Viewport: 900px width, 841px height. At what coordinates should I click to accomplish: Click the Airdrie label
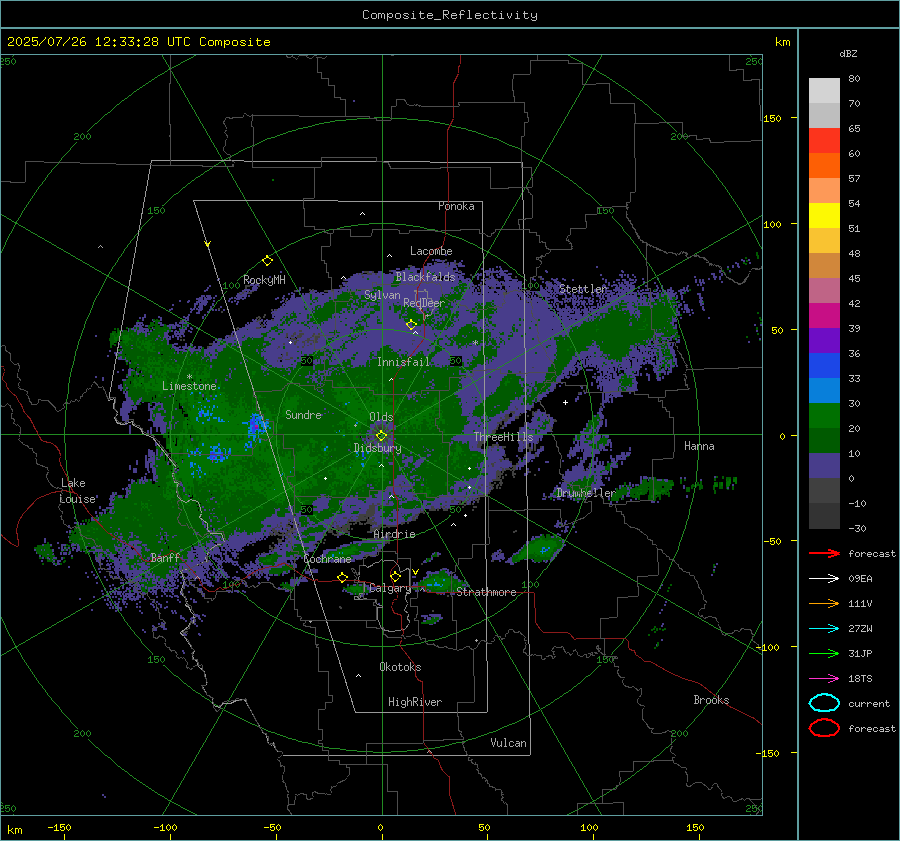point(394,534)
